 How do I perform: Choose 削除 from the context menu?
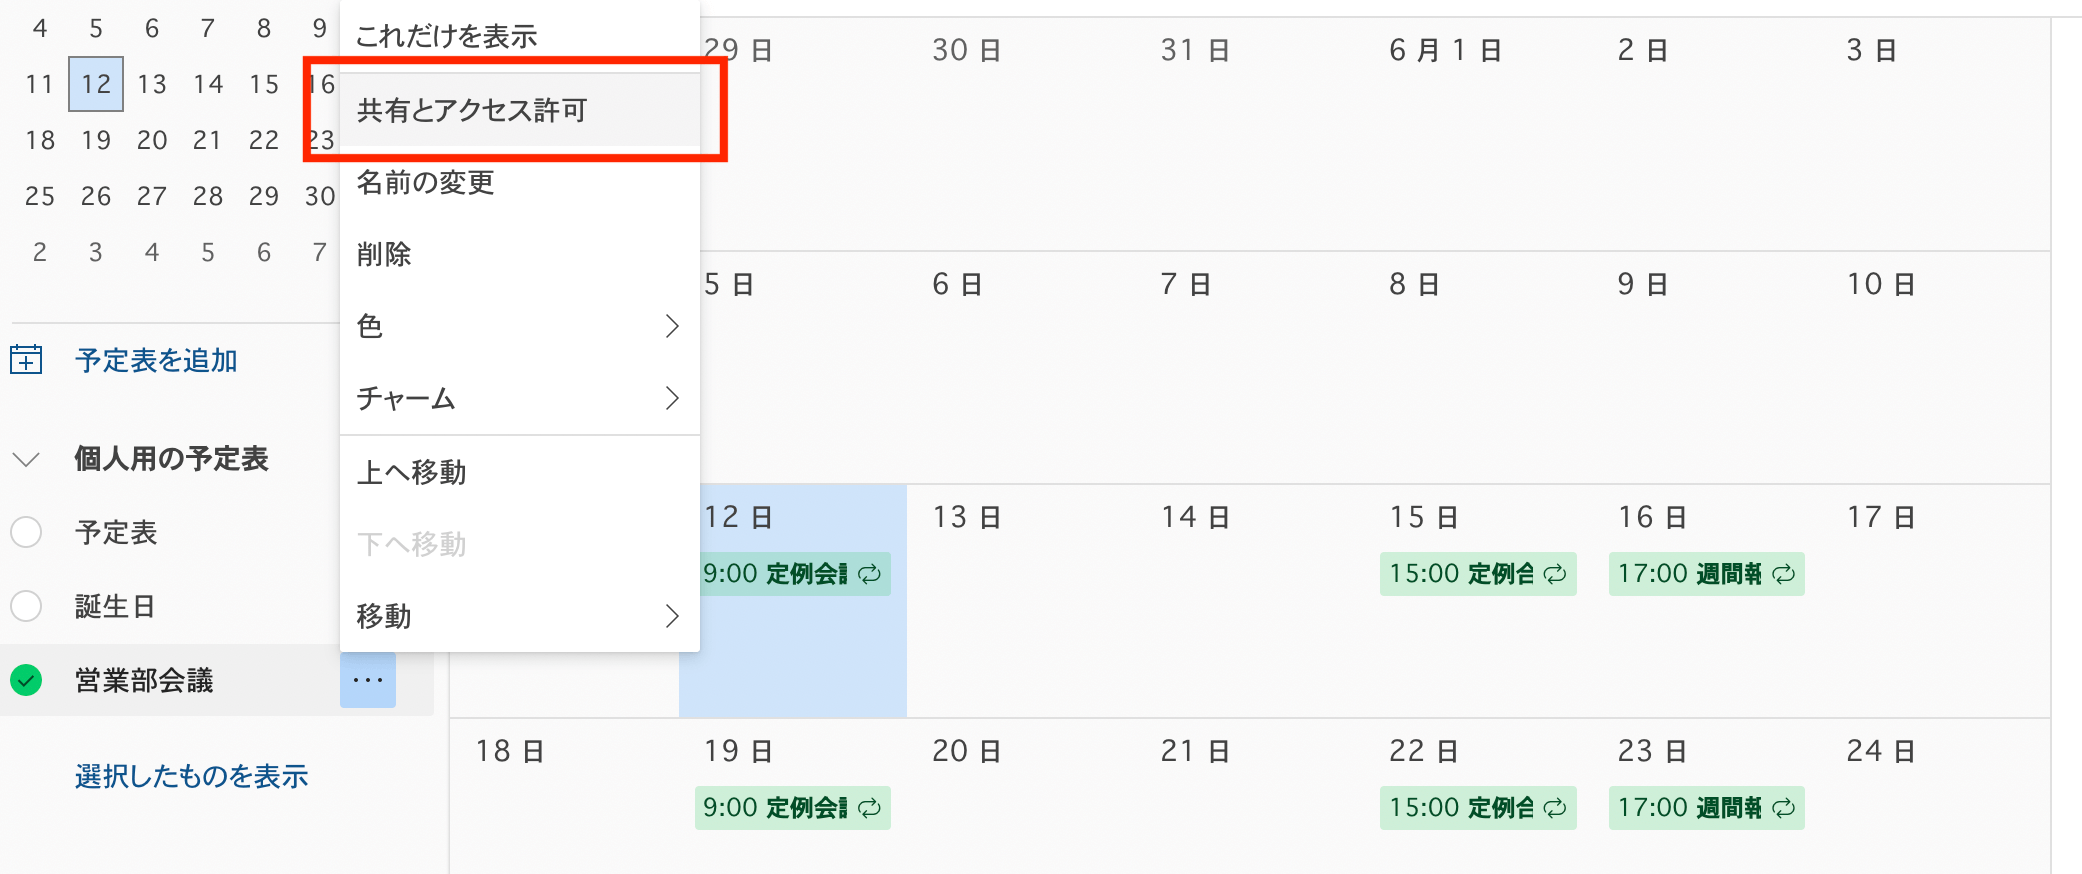[x=384, y=254]
